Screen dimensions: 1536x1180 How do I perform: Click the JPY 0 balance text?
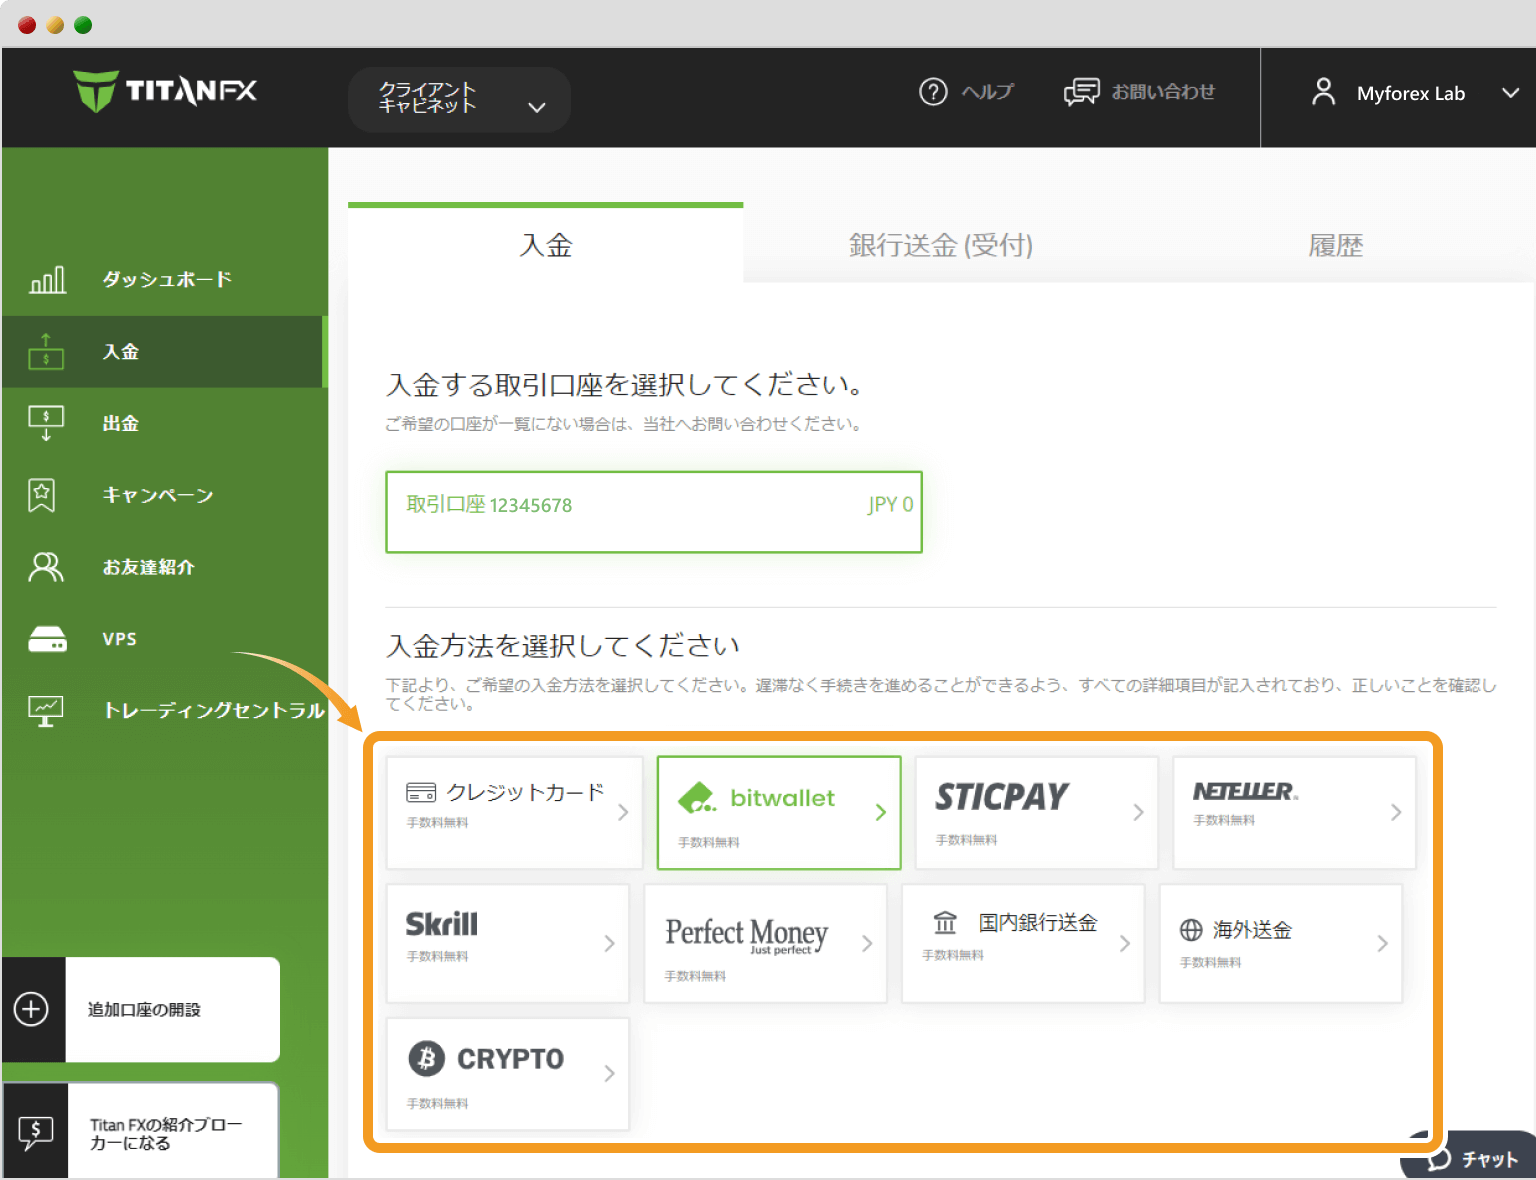pyautogui.click(x=890, y=505)
